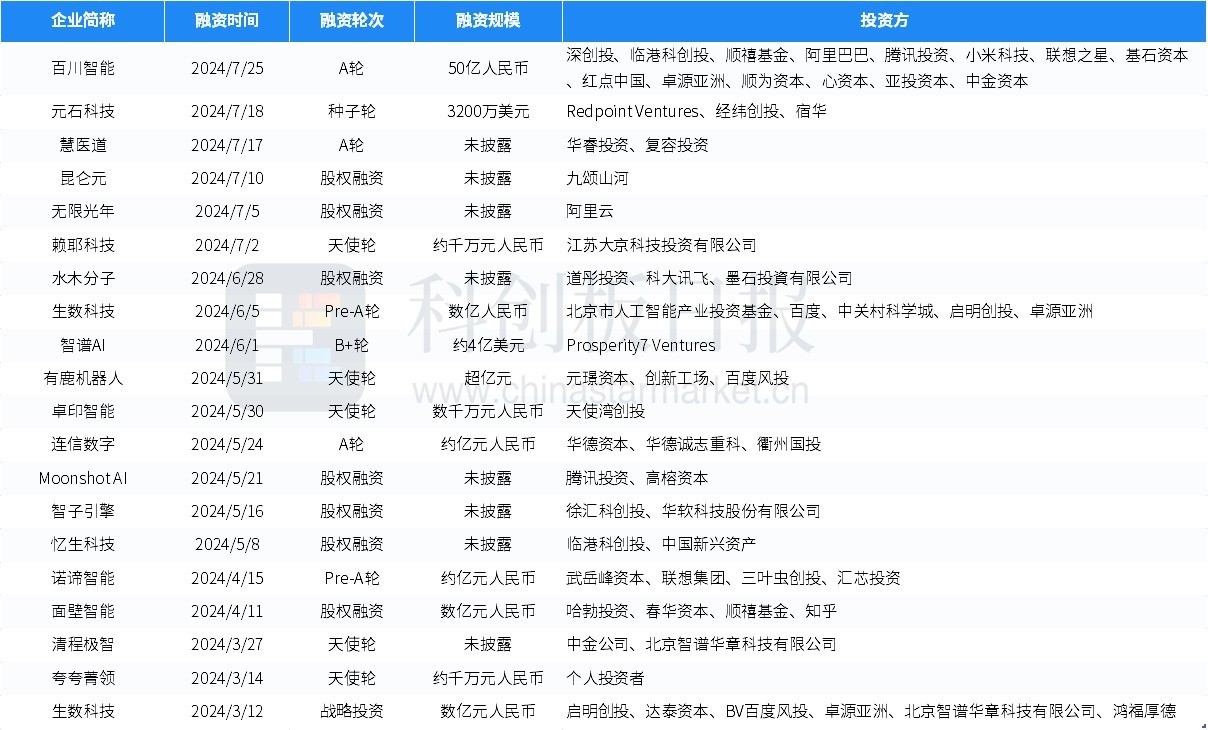
Task: Select the Moonshot AI company cell
Action: click(83, 478)
